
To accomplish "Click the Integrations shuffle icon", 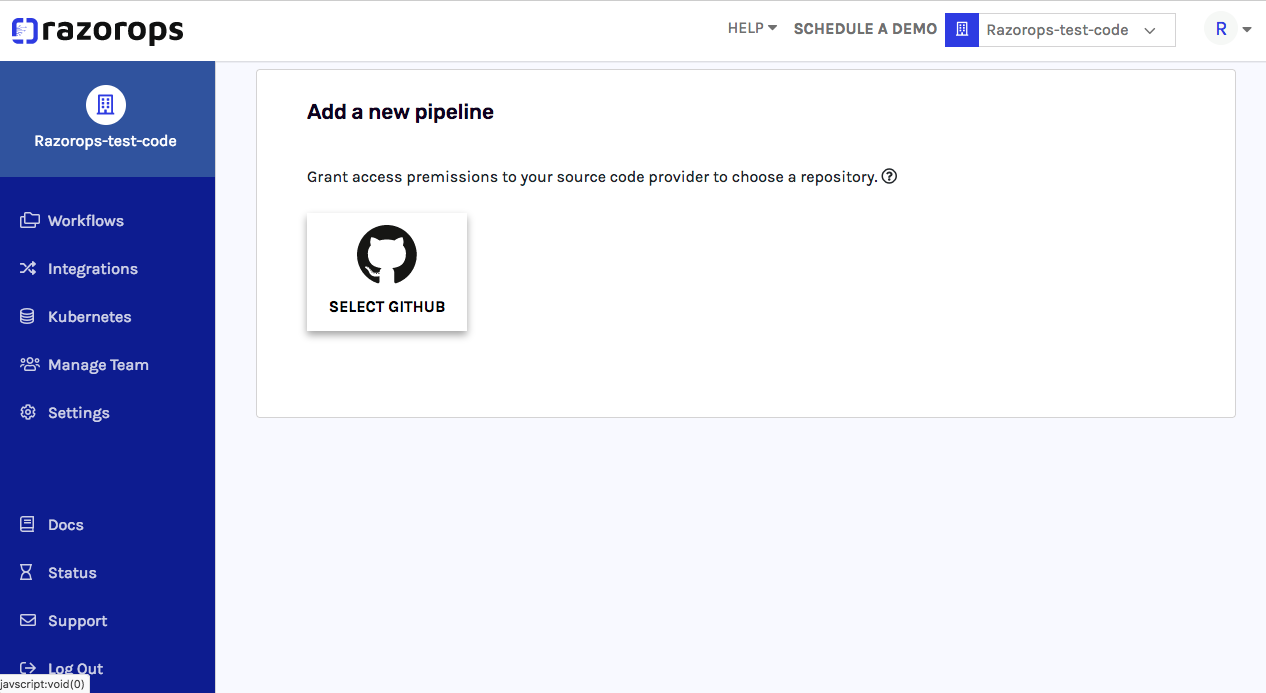I will (29, 268).
